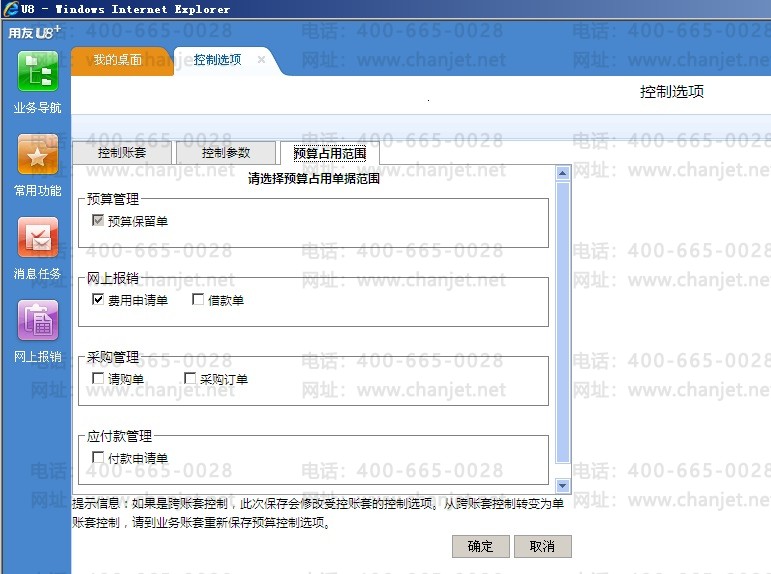The image size is (771, 574).
Task: Click the 网上报销 group label
Action: tap(113, 278)
